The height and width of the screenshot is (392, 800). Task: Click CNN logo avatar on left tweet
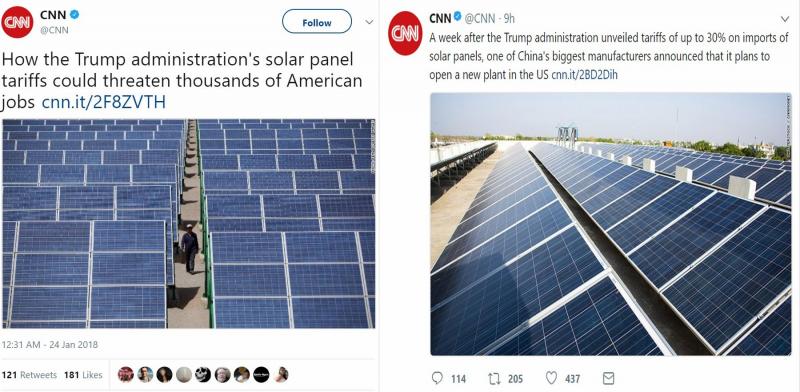tap(17, 22)
